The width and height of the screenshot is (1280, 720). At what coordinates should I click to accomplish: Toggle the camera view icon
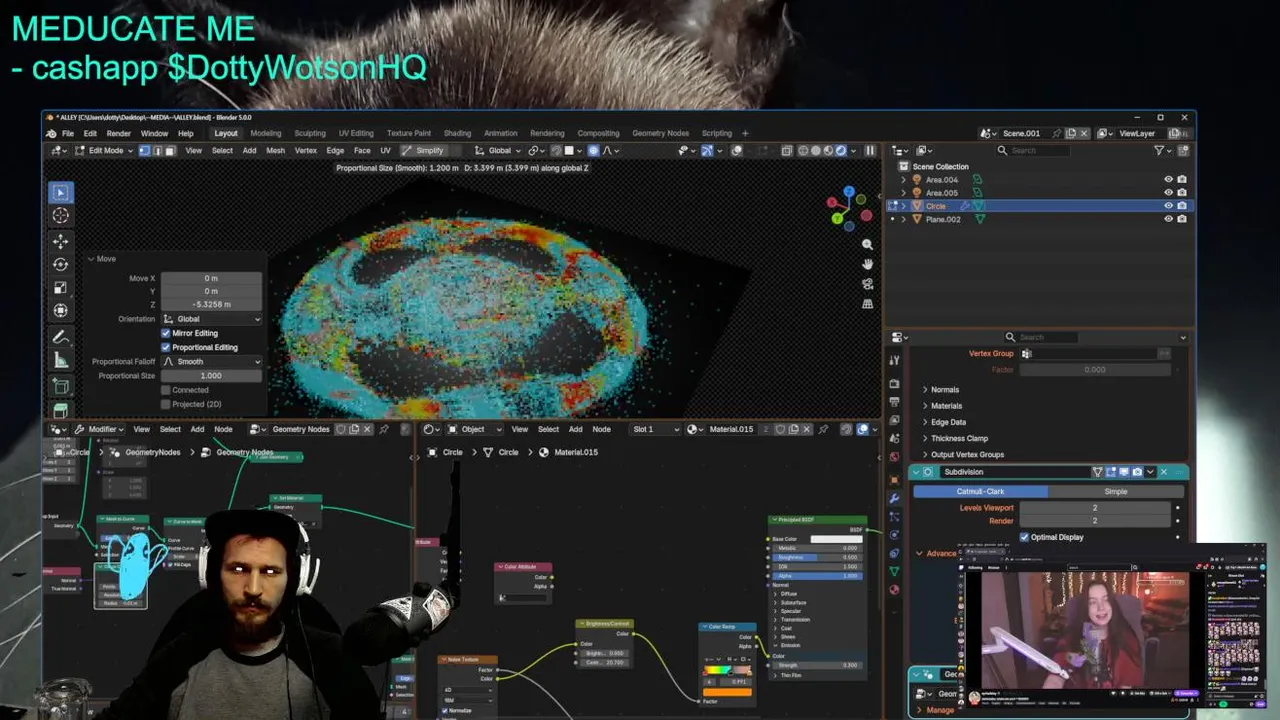tap(867, 284)
